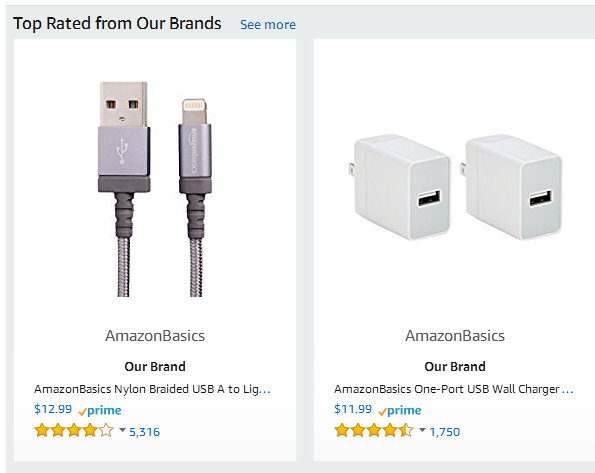Click the USB Lightning cable product image

[x=155, y=189]
